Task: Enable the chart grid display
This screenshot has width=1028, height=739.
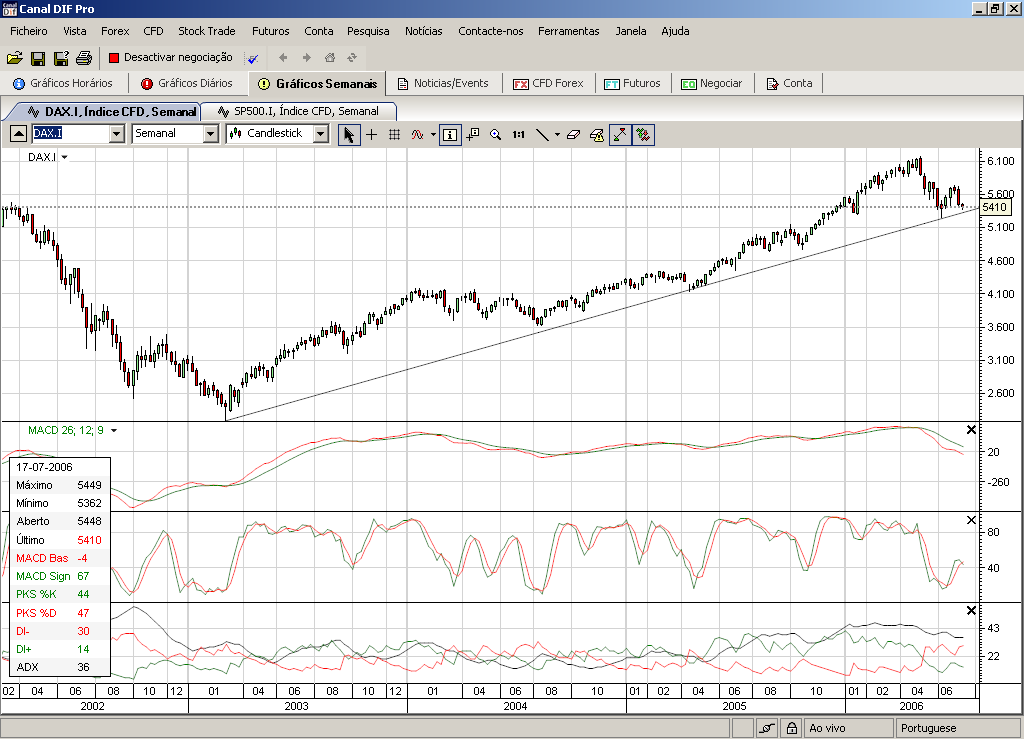Action: [393, 134]
